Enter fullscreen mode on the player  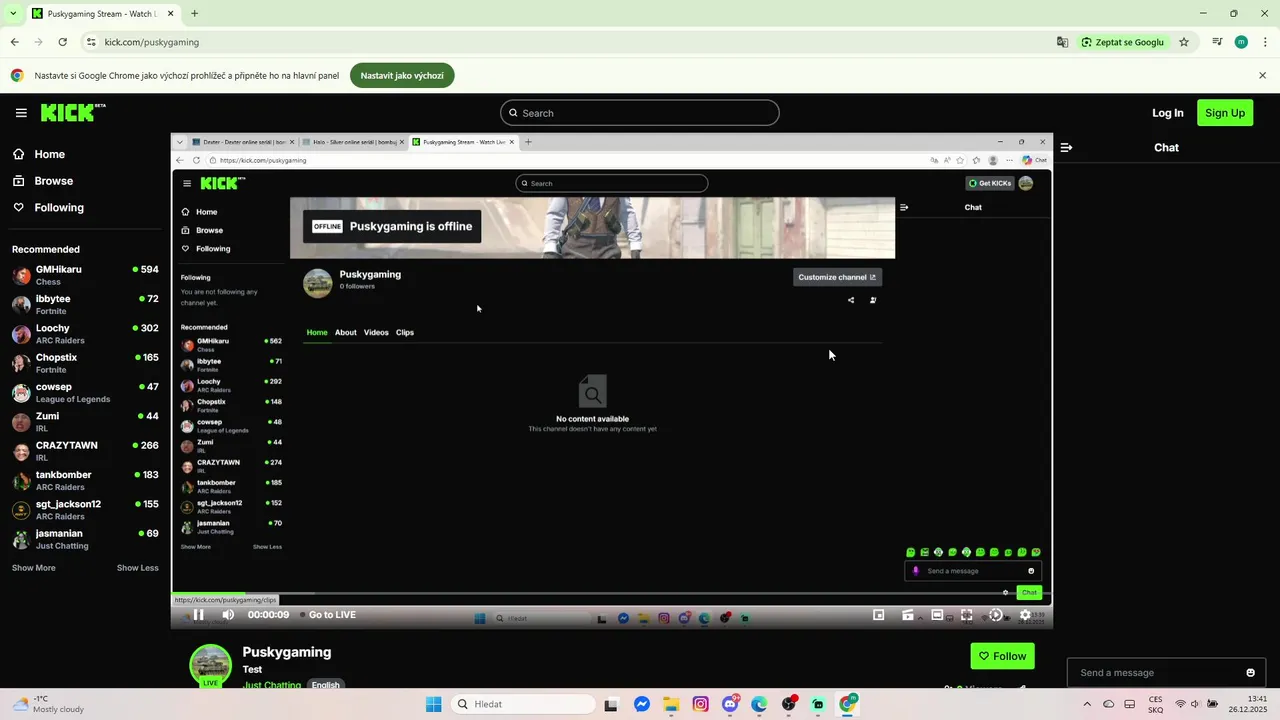click(966, 615)
